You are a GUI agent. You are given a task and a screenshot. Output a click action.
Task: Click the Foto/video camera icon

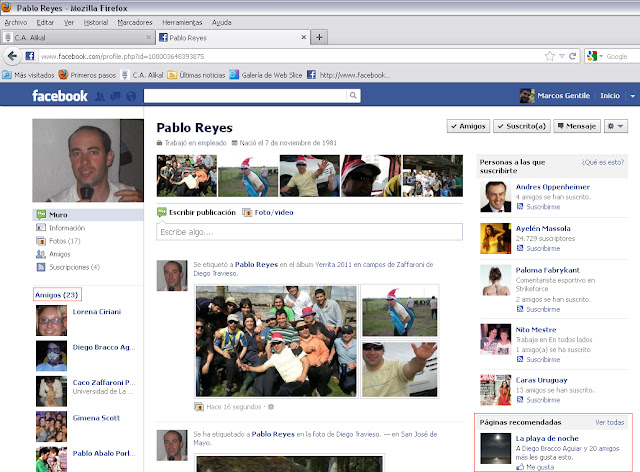[x=247, y=212]
